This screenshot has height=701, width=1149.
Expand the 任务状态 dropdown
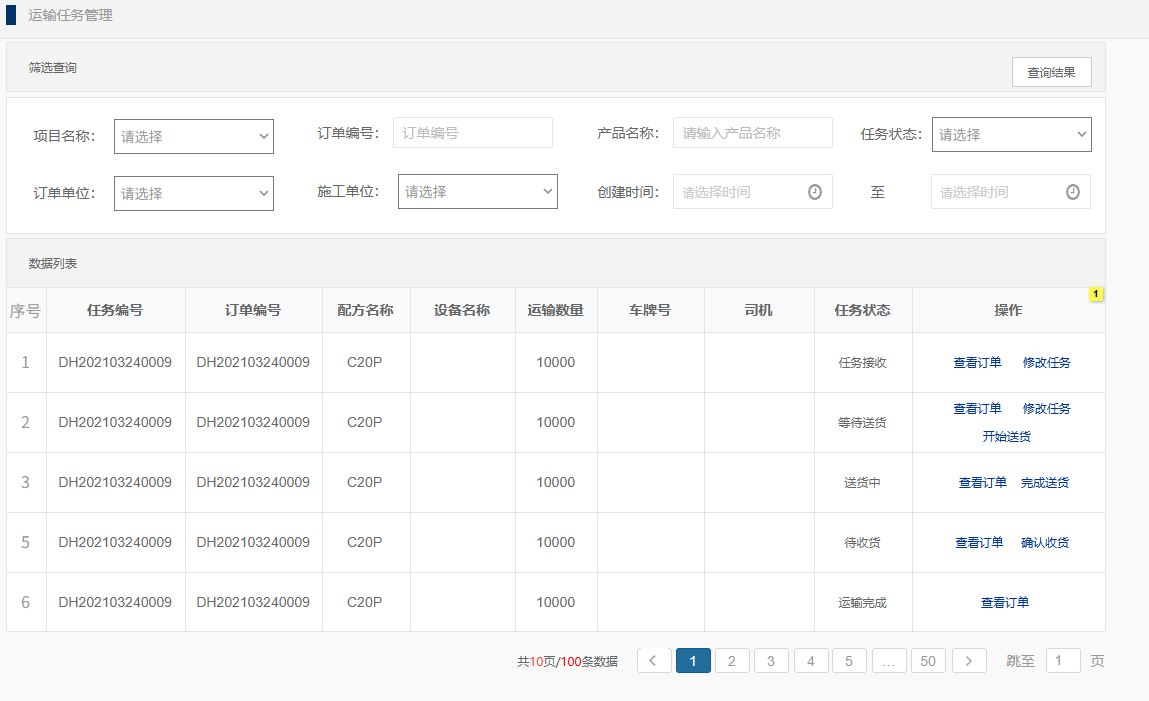[1011, 134]
